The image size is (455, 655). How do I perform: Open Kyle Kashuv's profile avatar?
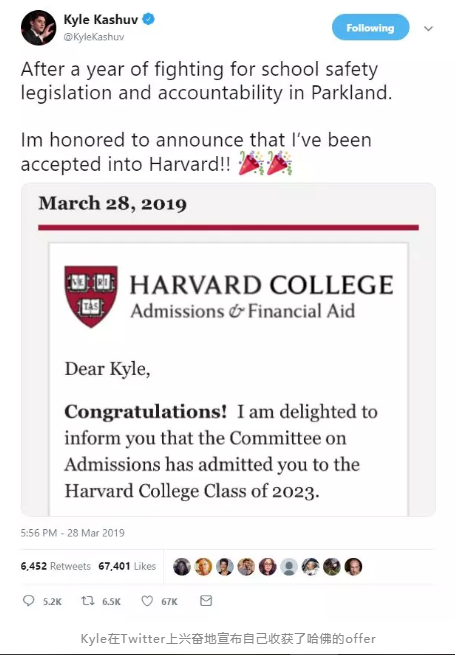[38, 28]
